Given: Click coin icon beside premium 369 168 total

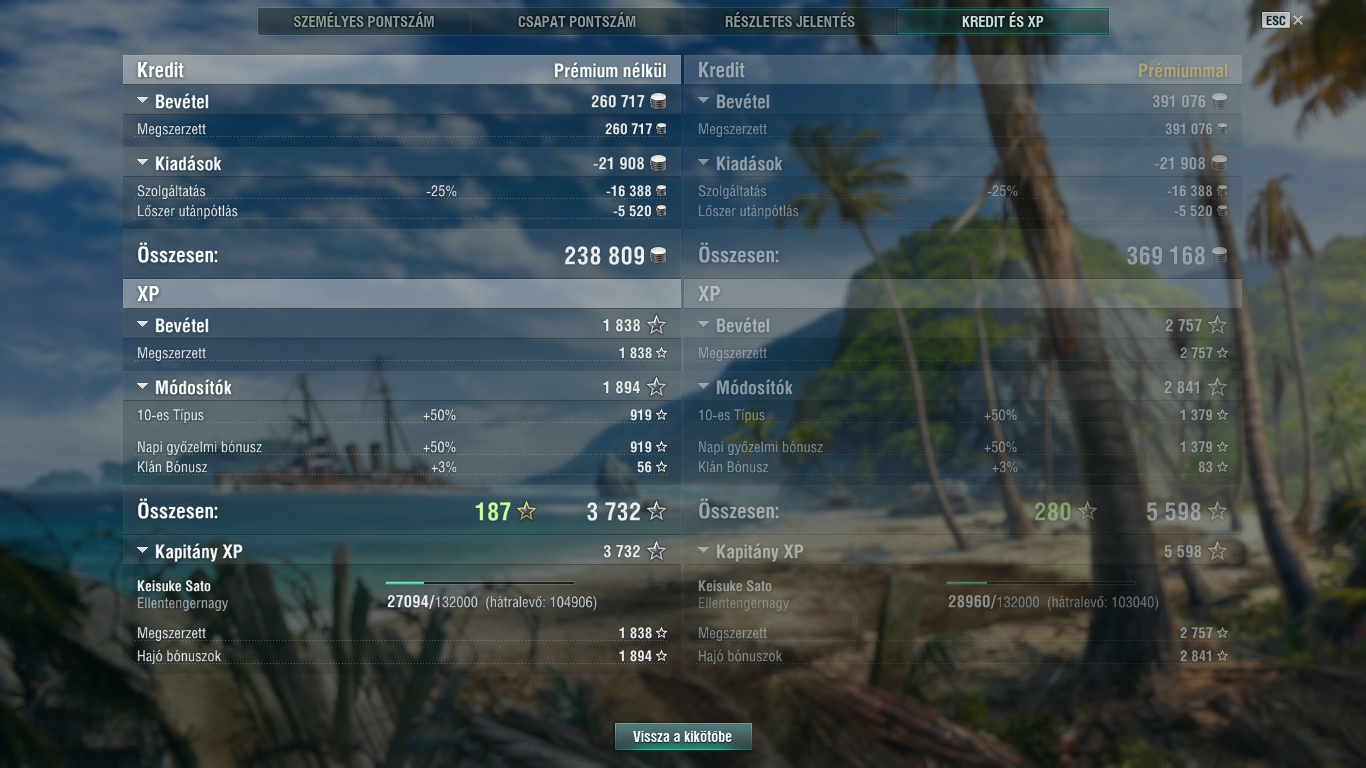Looking at the screenshot, I should coord(1219,255).
